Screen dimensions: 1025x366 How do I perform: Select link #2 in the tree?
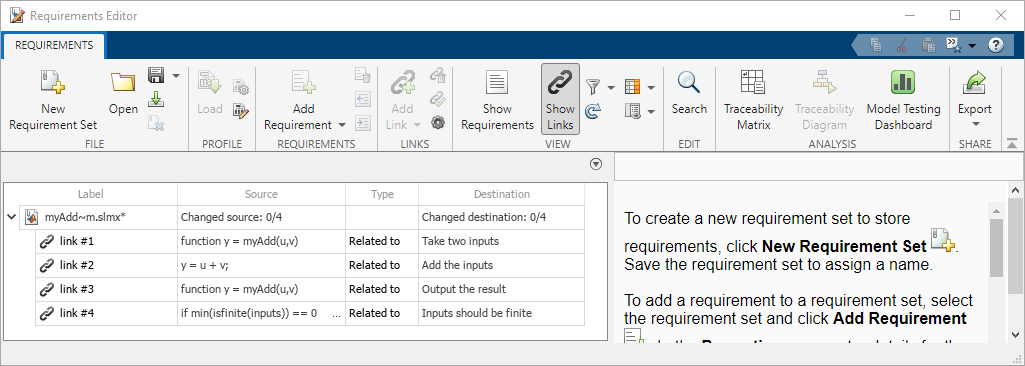point(76,265)
